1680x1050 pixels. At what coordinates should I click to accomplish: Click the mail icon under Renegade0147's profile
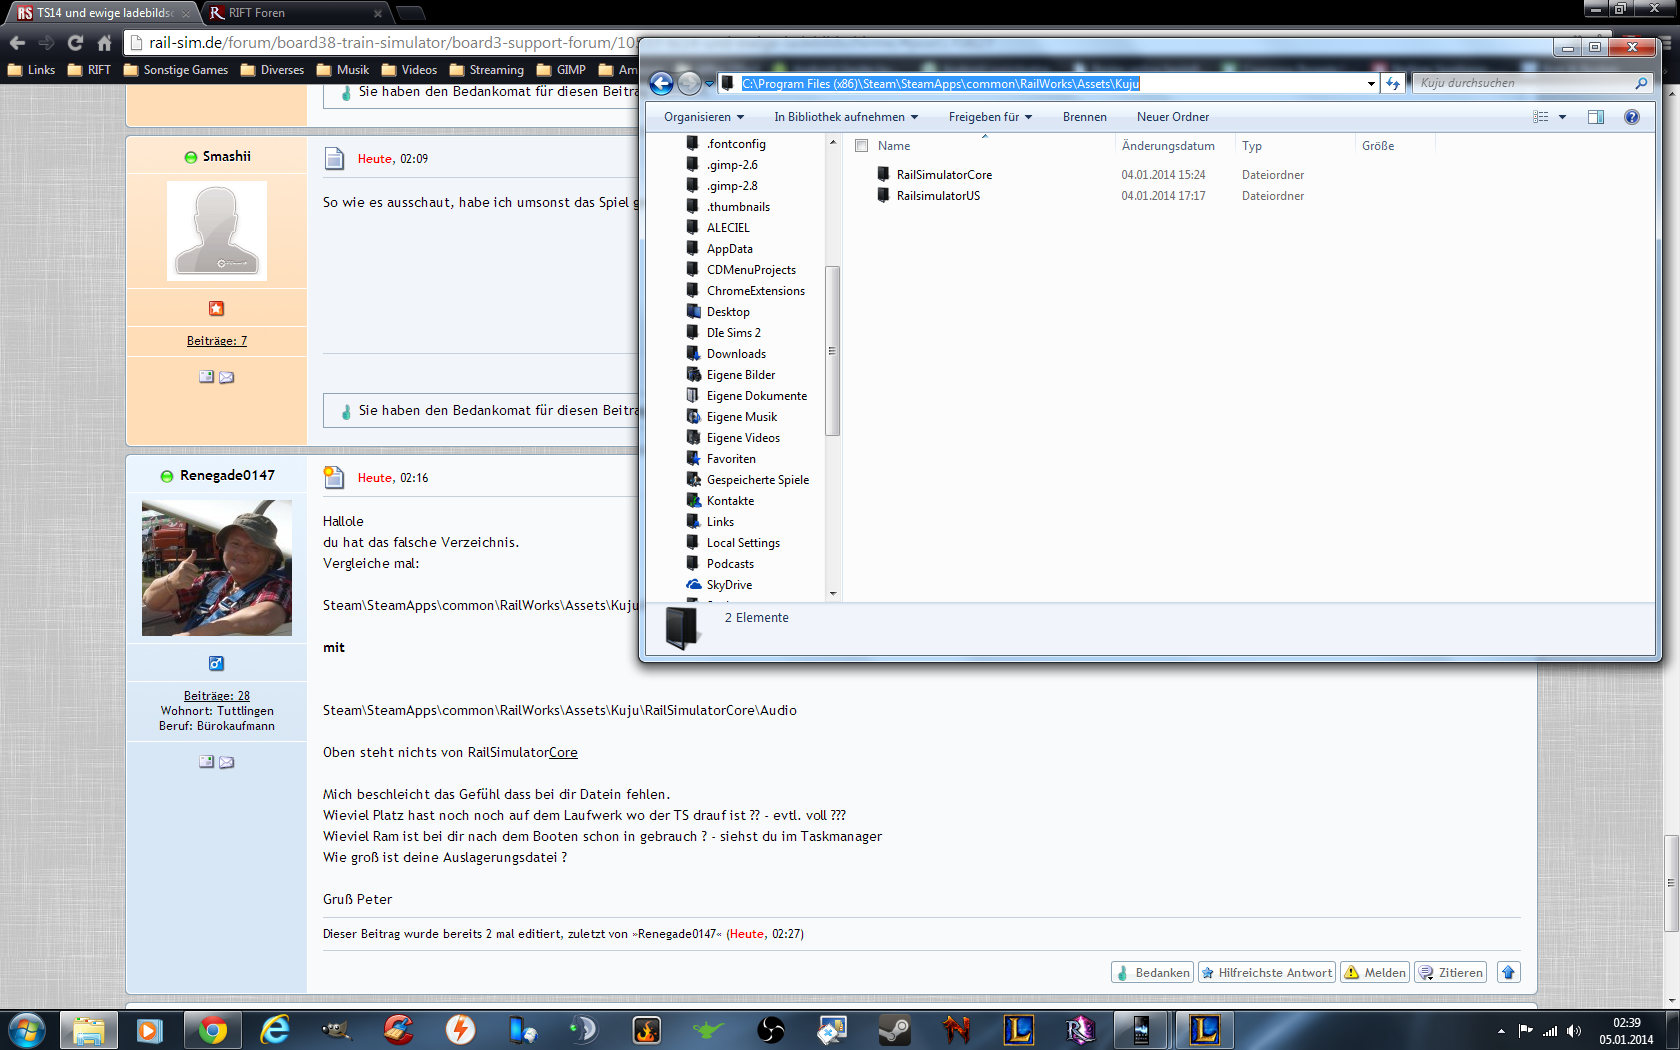(227, 762)
